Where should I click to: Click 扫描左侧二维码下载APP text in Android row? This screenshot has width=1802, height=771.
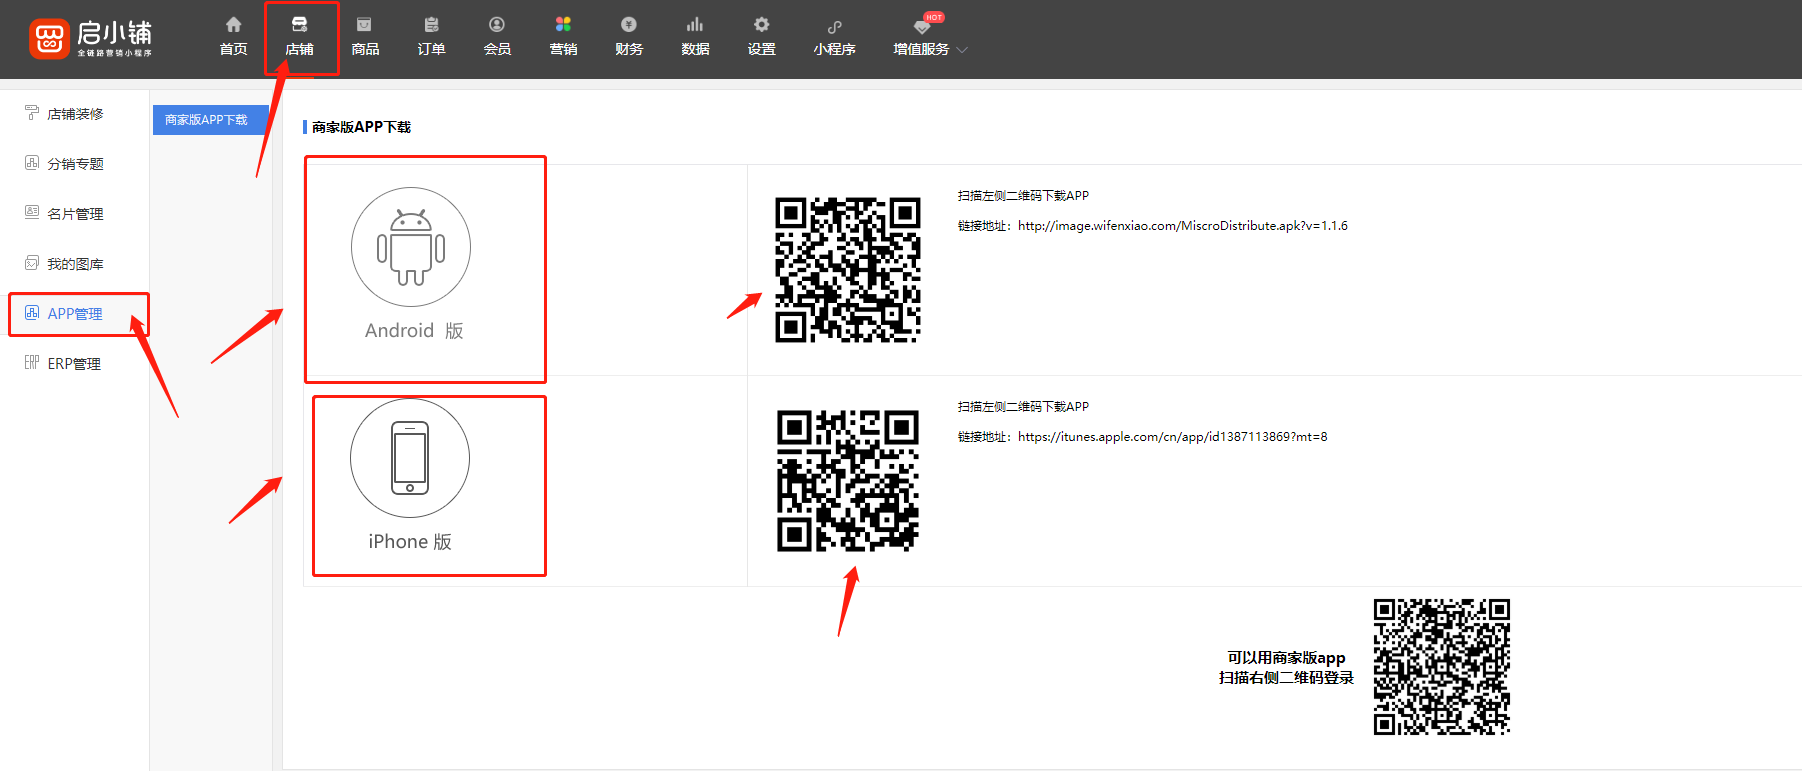[1023, 196]
